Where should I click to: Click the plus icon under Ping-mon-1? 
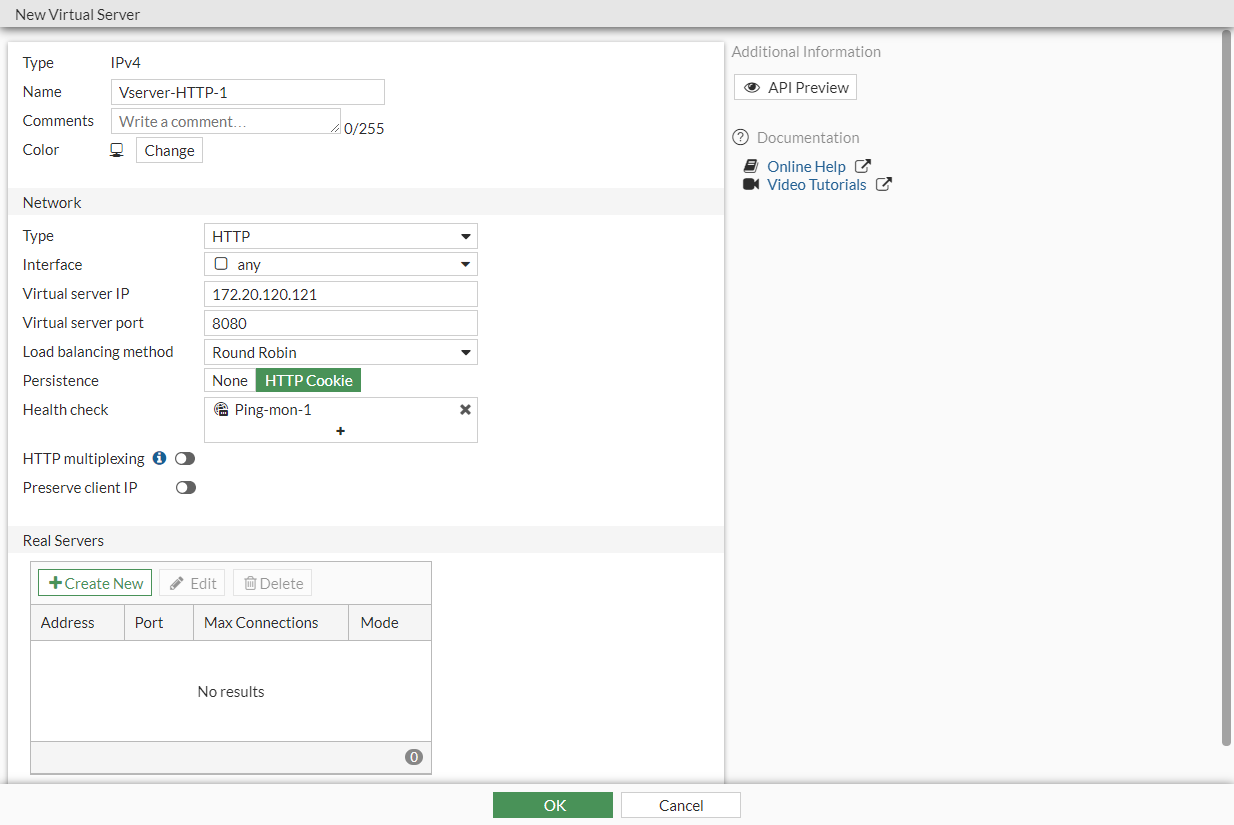[341, 431]
